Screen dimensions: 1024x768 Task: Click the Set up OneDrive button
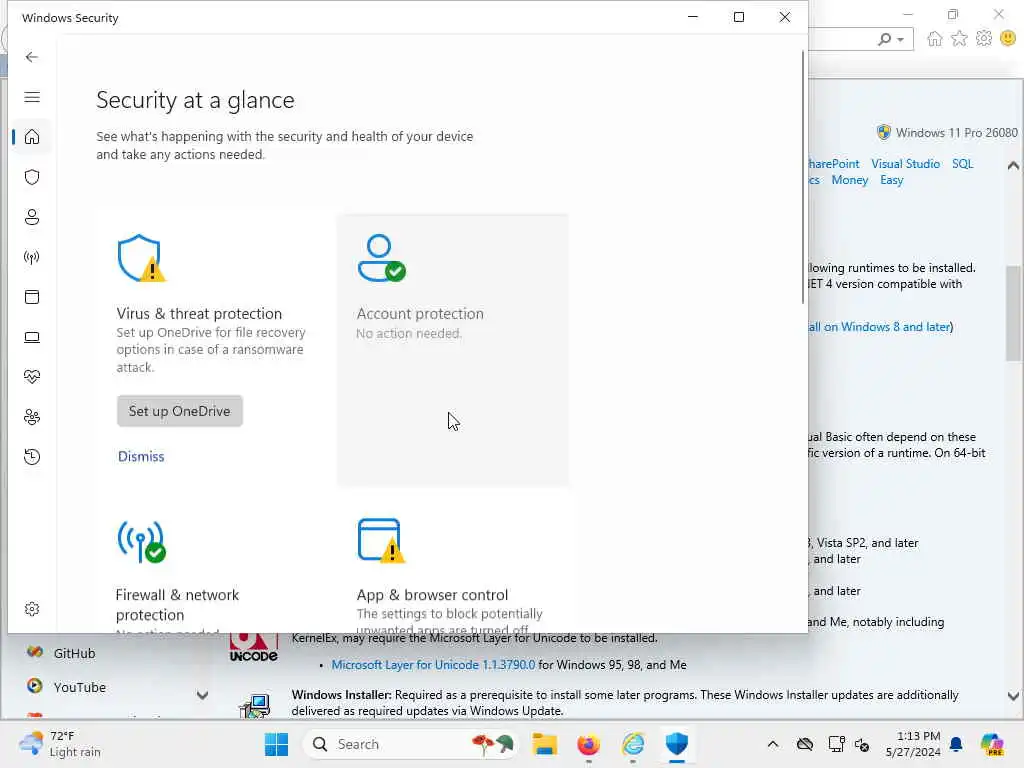(x=180, y=411)
